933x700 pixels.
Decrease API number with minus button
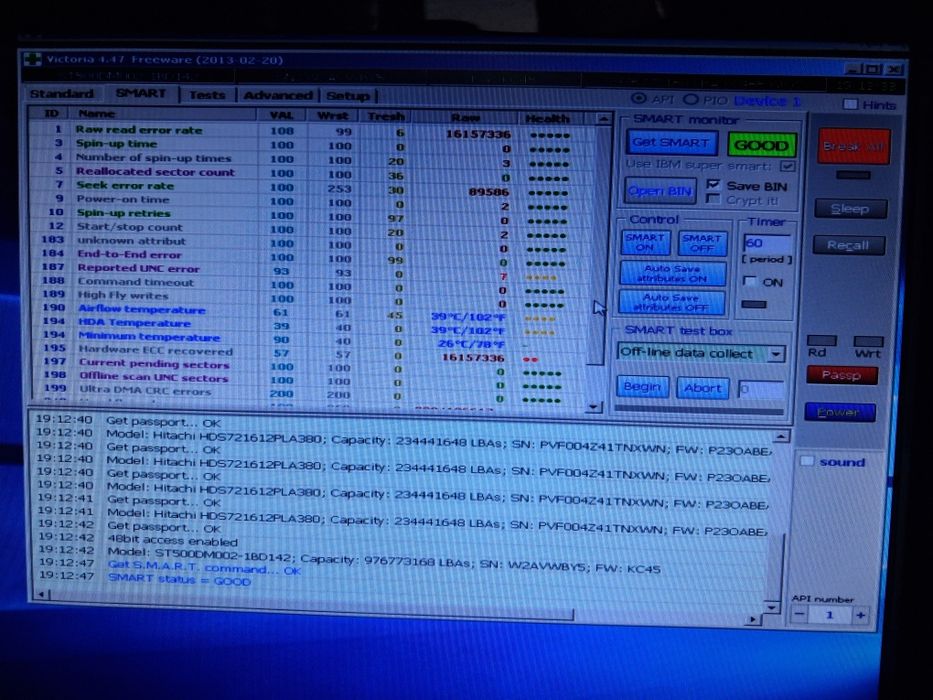pos(799,615)
